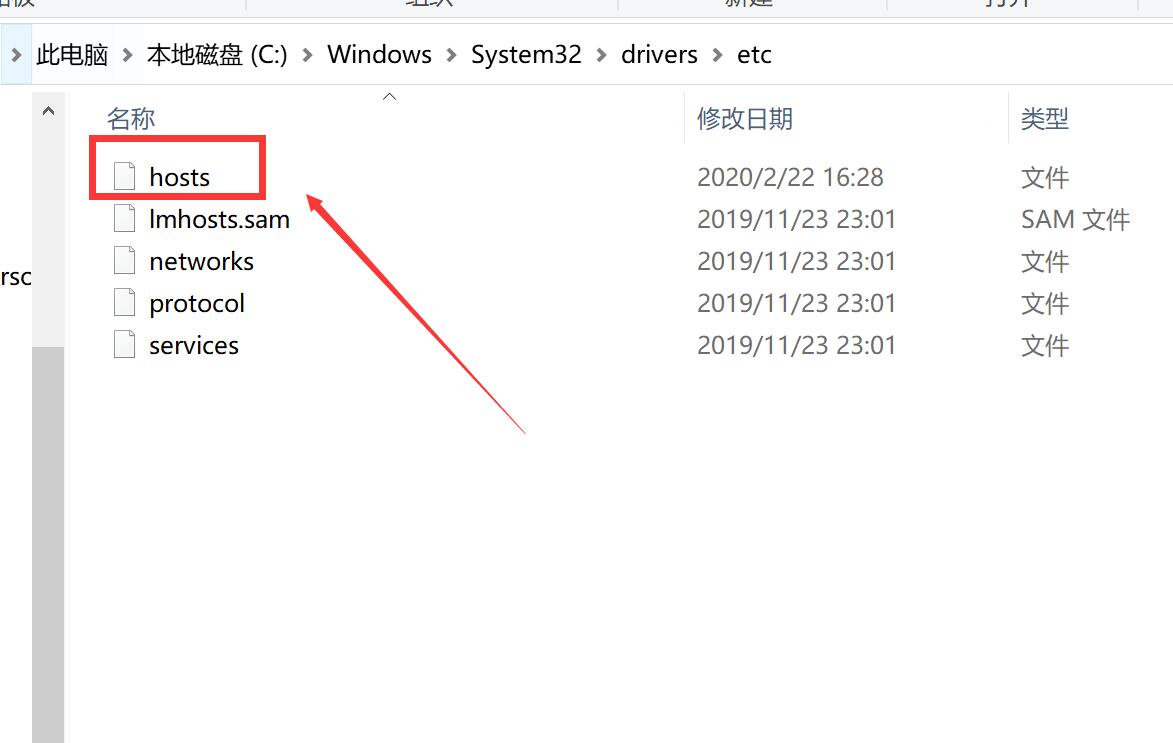The height and width of the screenshot is (743, 1173).
Task: Select the hosts file name
Action: (x=180, y=177)
